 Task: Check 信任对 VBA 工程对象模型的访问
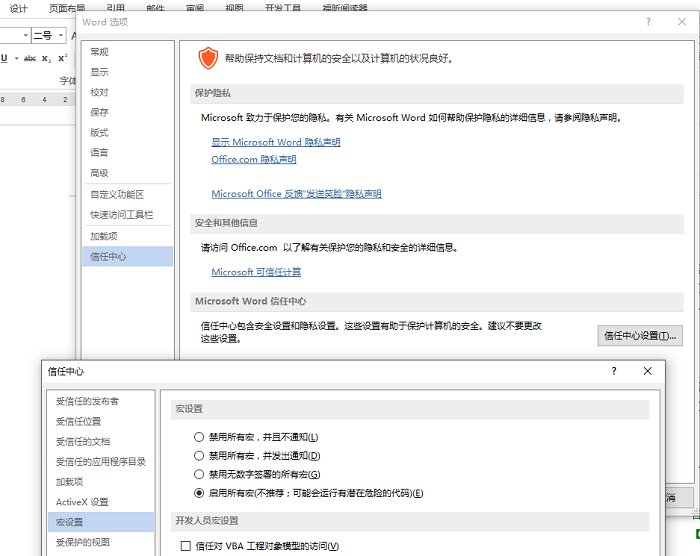tap(186, 546)
